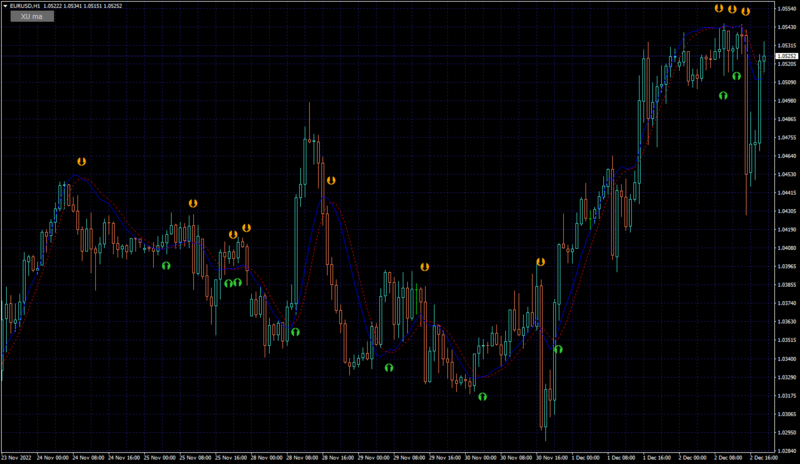Select green buy arrow after the 30 Nov 16:00 plunge
Viewport: 800px width, 464px height.
click(x=558, y=349)
